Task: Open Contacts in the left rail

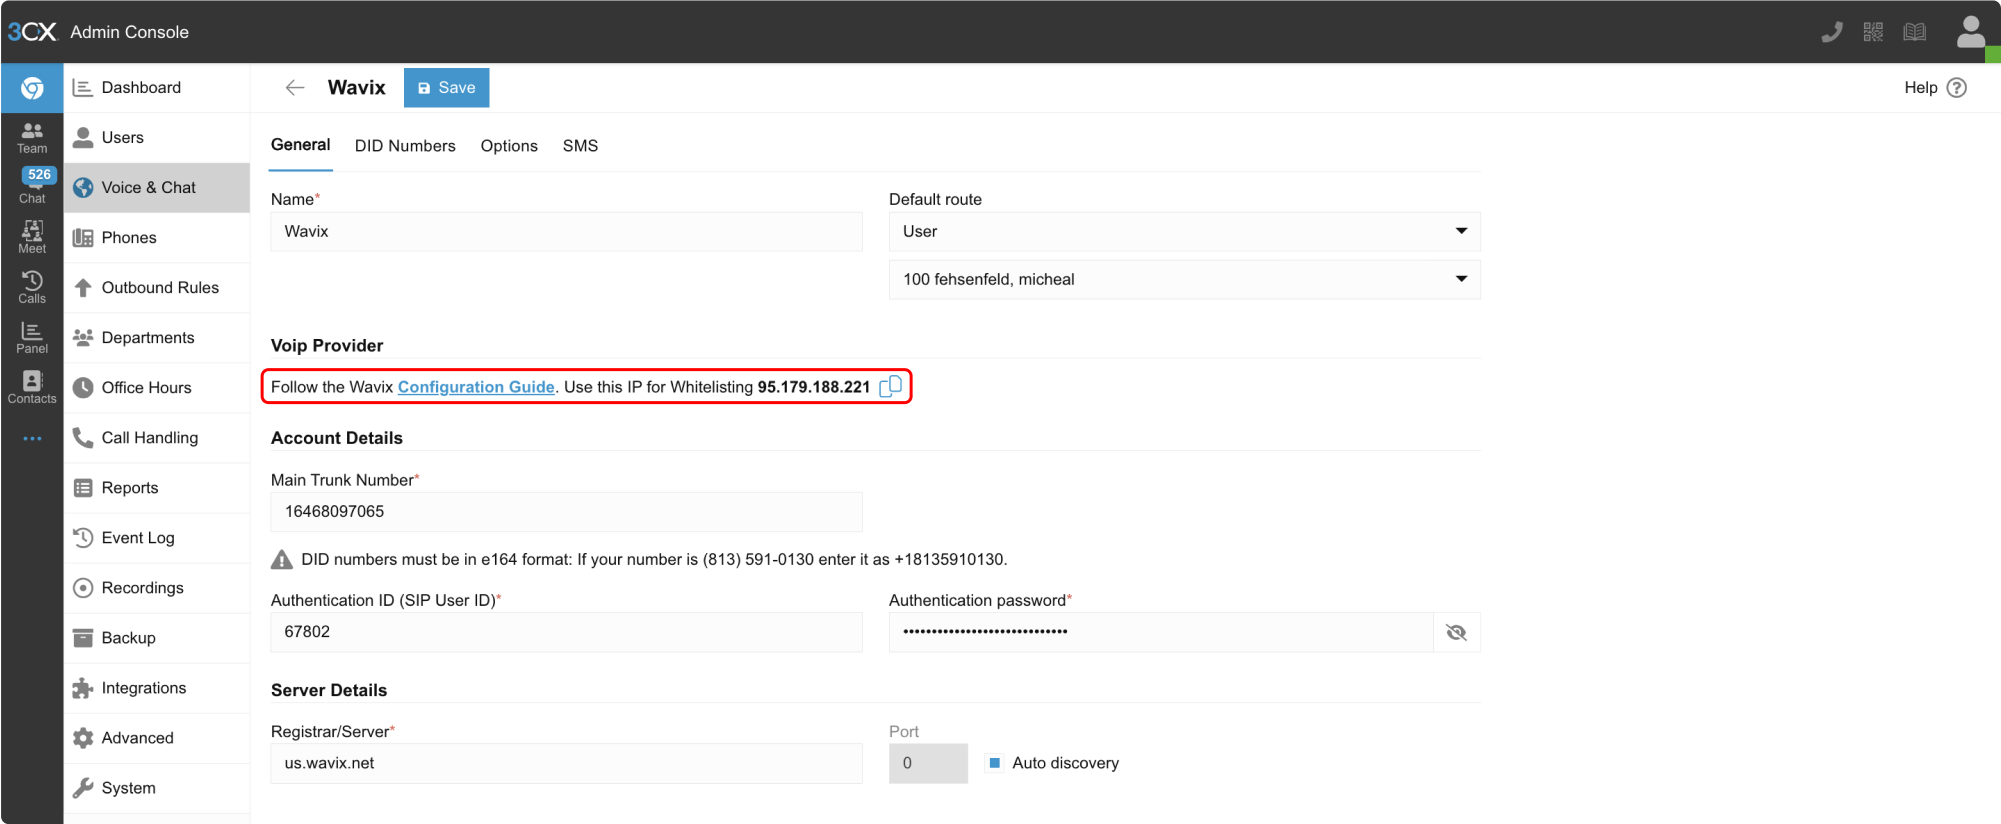Action: tap(32, 387)
